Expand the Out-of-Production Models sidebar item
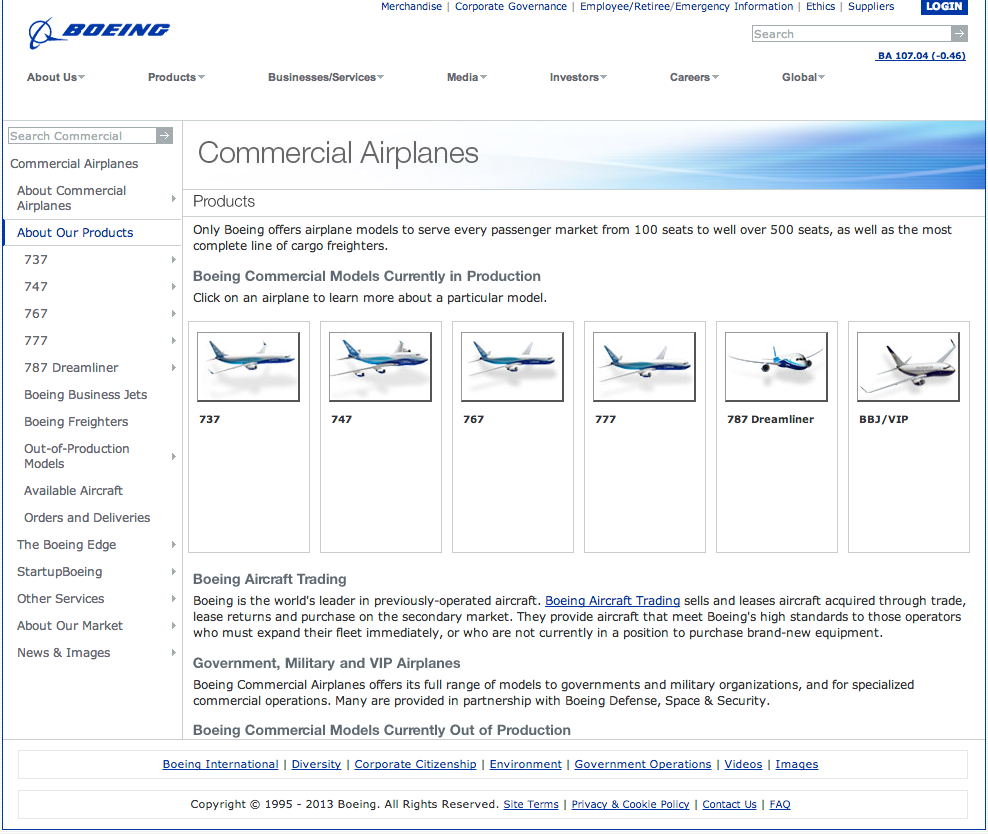This screenshot has height=834, width=988. coord(77,456)
